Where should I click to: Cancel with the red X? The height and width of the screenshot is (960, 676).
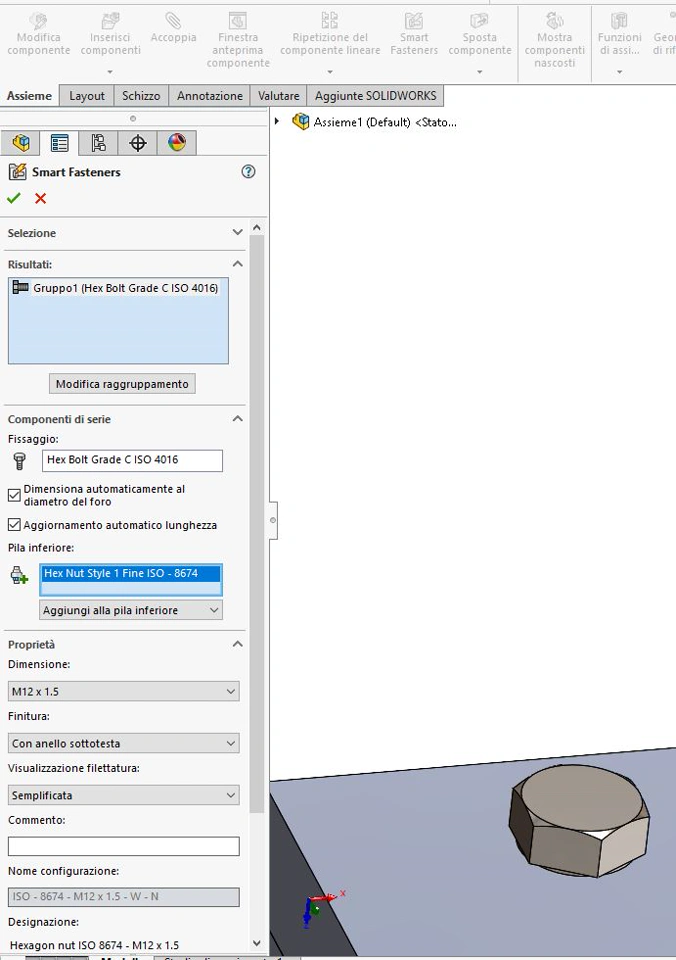click(40, 198)
